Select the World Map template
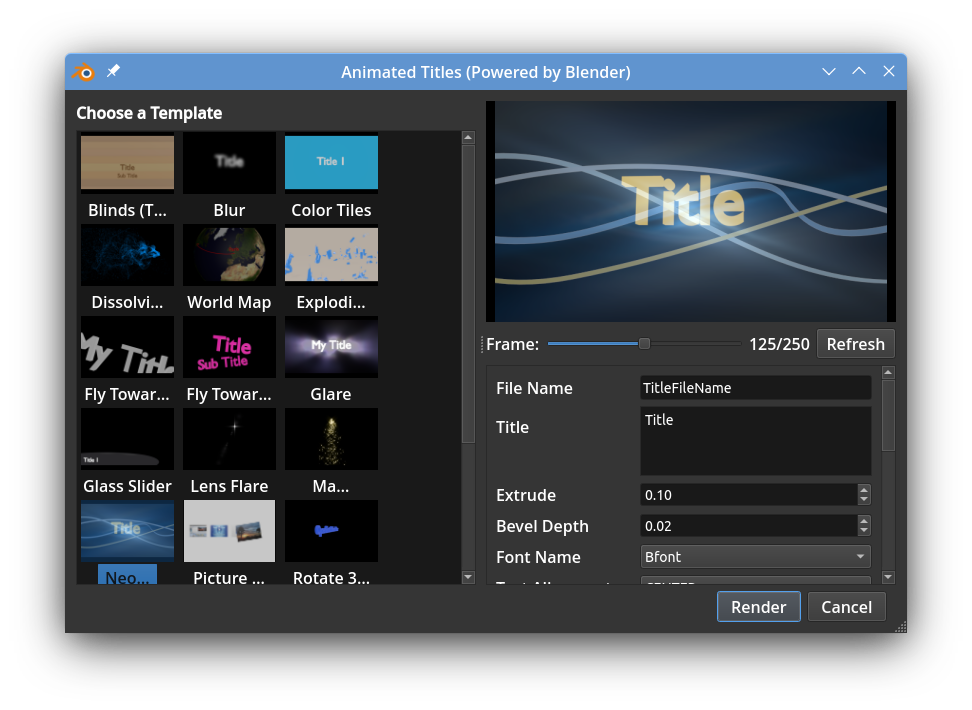 (x=229, y=254)
